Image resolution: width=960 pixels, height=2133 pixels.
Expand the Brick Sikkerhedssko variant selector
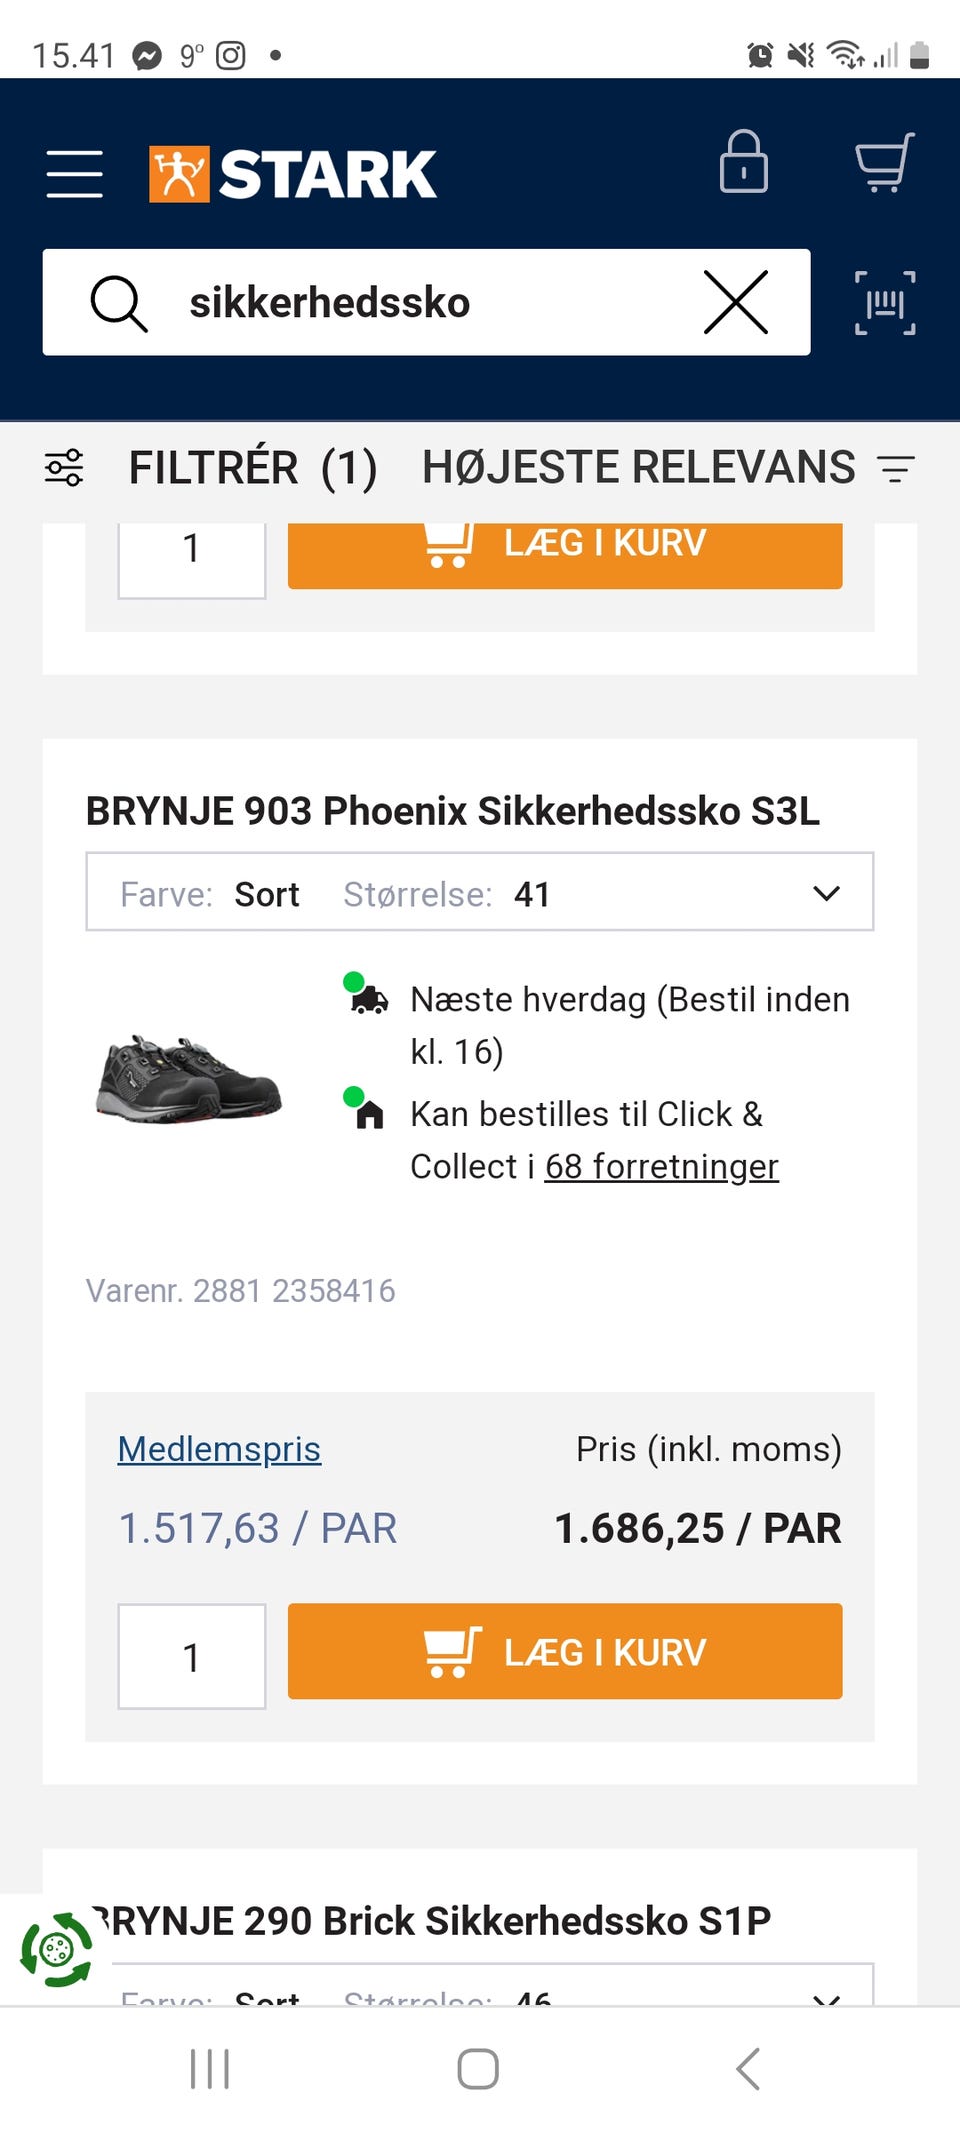[826, 2000]
